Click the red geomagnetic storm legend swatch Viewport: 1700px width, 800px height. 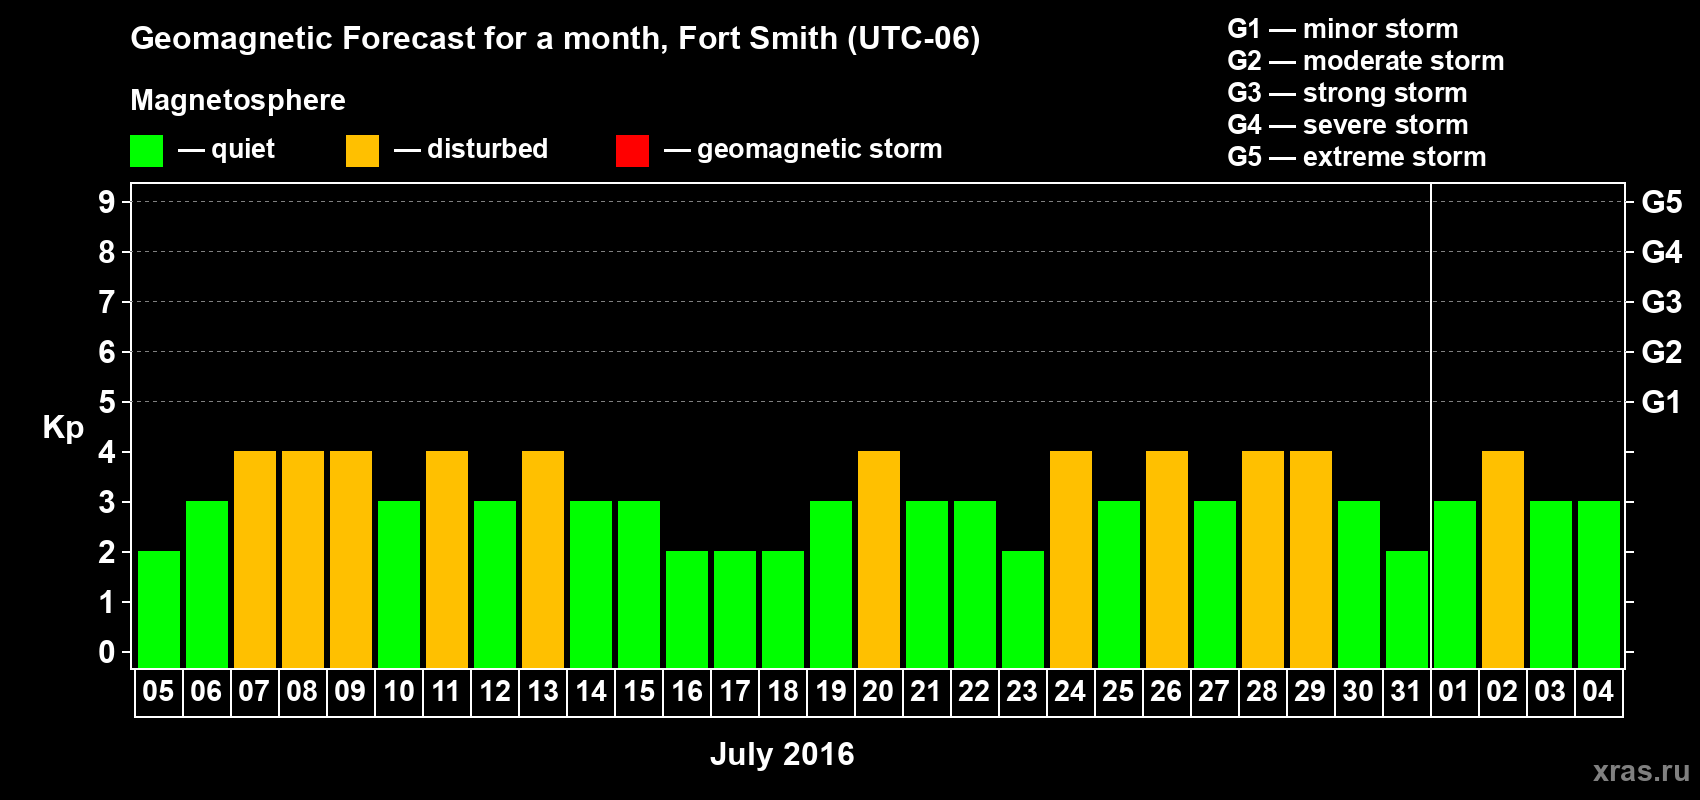[x=632, y=151]
